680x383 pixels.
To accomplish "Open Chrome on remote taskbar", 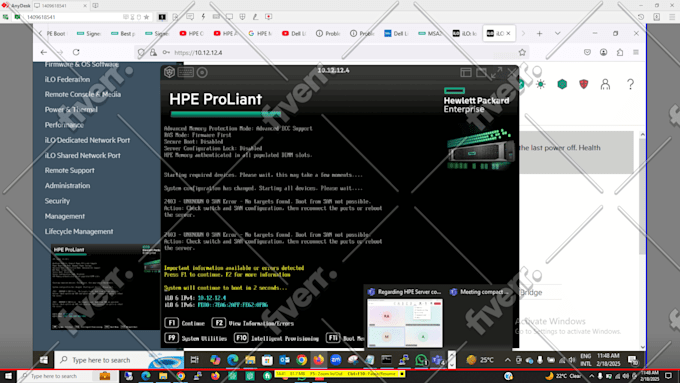I will pyautogui.click(x=302, y=360).
